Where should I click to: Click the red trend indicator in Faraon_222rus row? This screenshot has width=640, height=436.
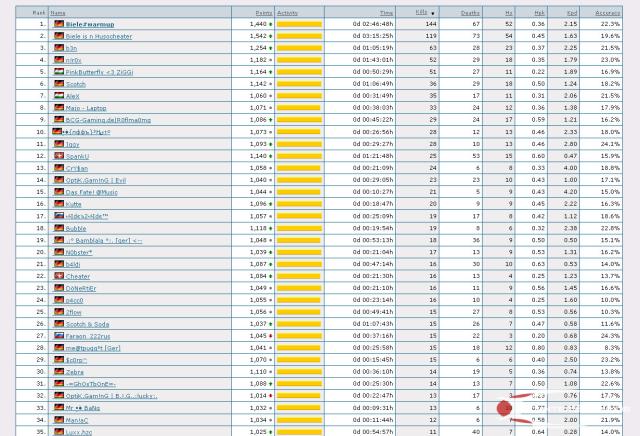coord(270,336)
